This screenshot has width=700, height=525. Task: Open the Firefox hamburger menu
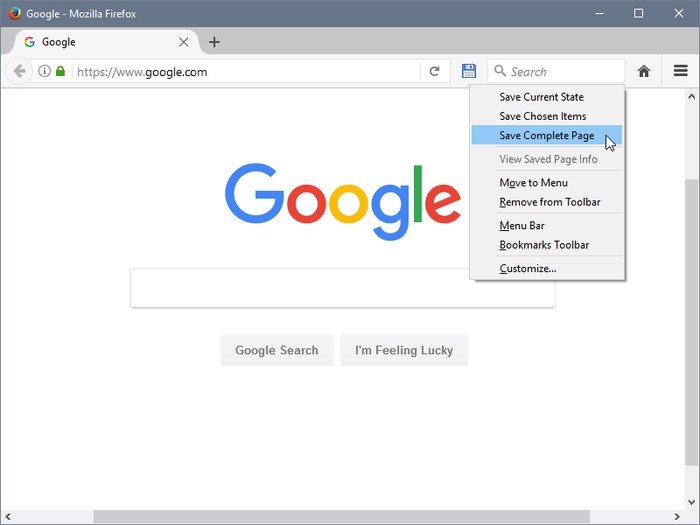[680, 71]
